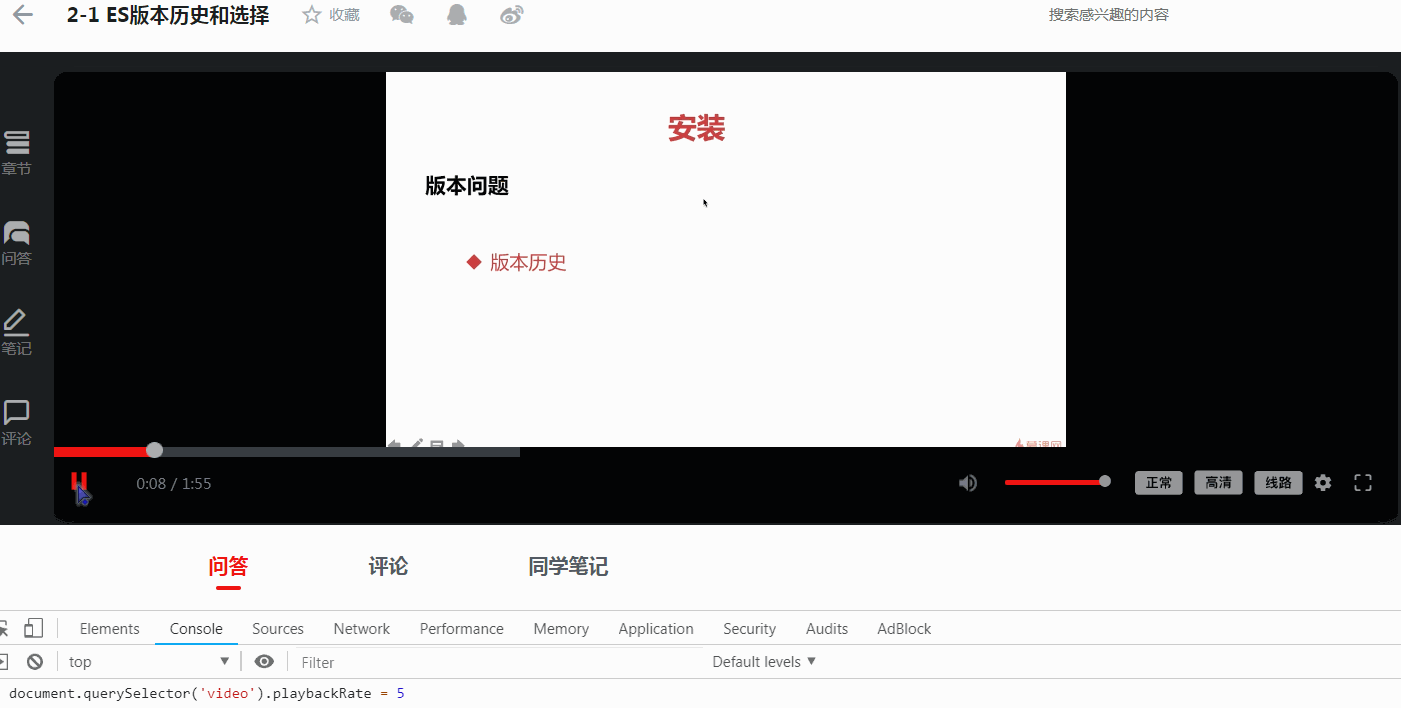The width and height of the screenshot is (1401, 708).
Task: Open the 评论 sidebar panel icon
Action: click(x=17, y=420)
